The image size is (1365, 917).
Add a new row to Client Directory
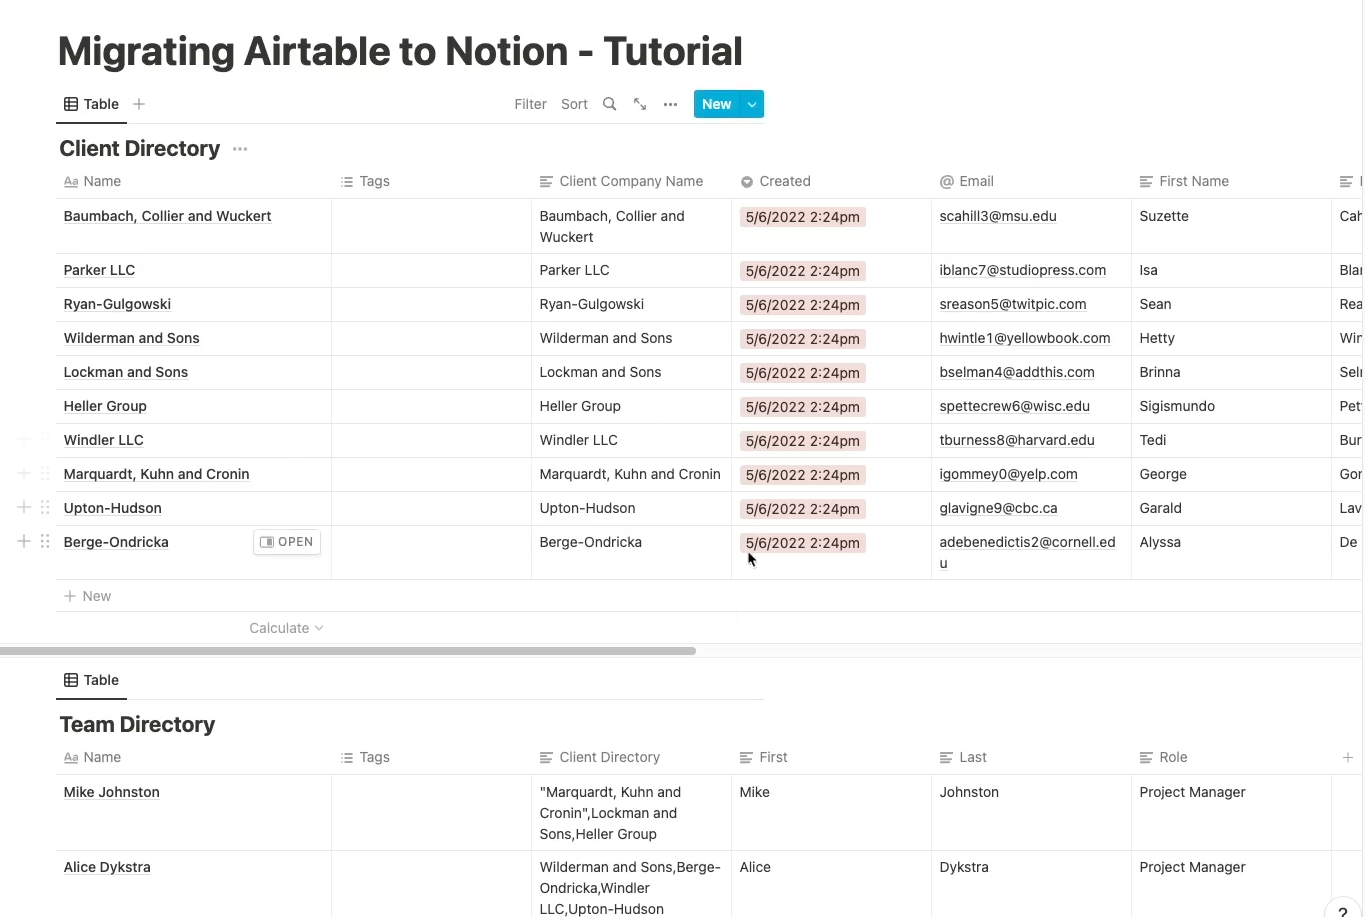click(88, 596)
